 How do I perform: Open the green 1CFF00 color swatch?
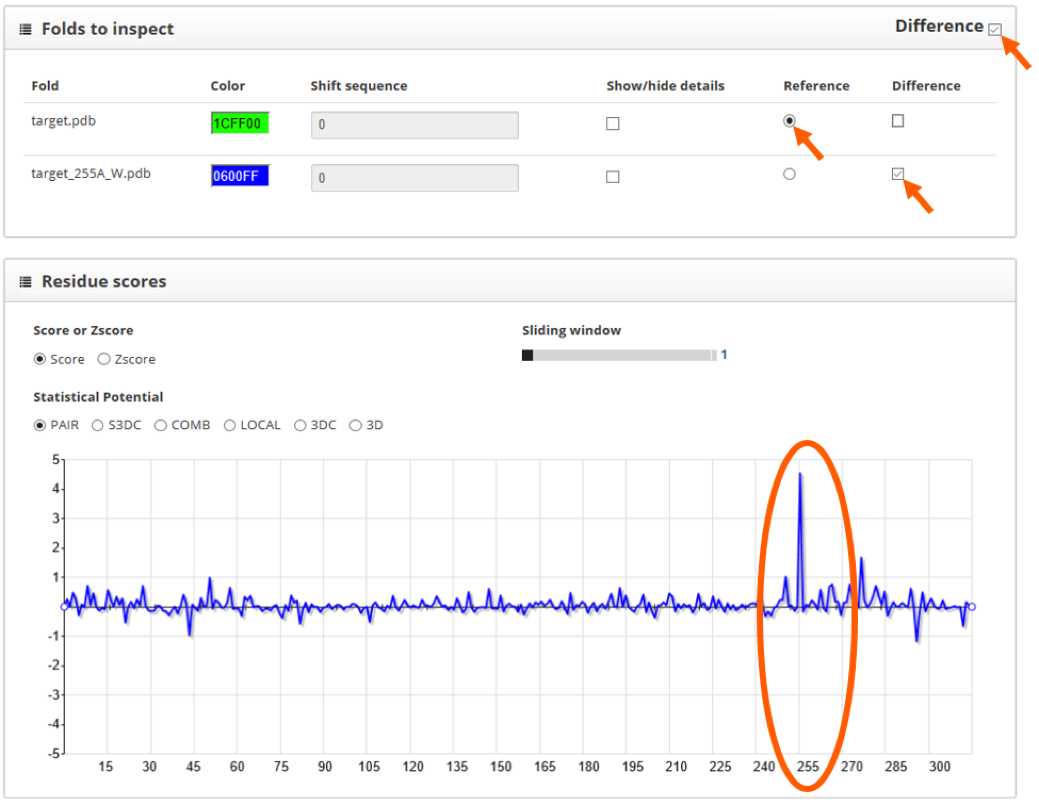[240, 123]
